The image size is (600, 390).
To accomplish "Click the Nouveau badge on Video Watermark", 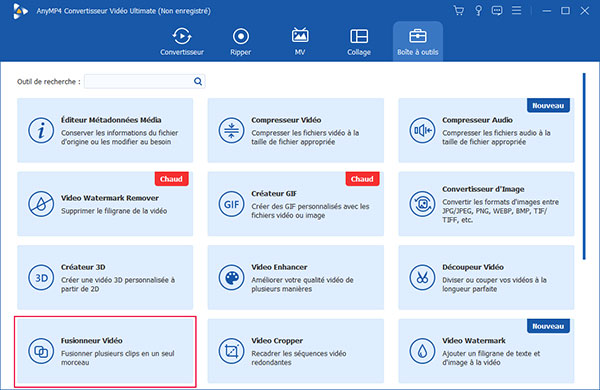I will pyautogui.click(x=548, y=326).
